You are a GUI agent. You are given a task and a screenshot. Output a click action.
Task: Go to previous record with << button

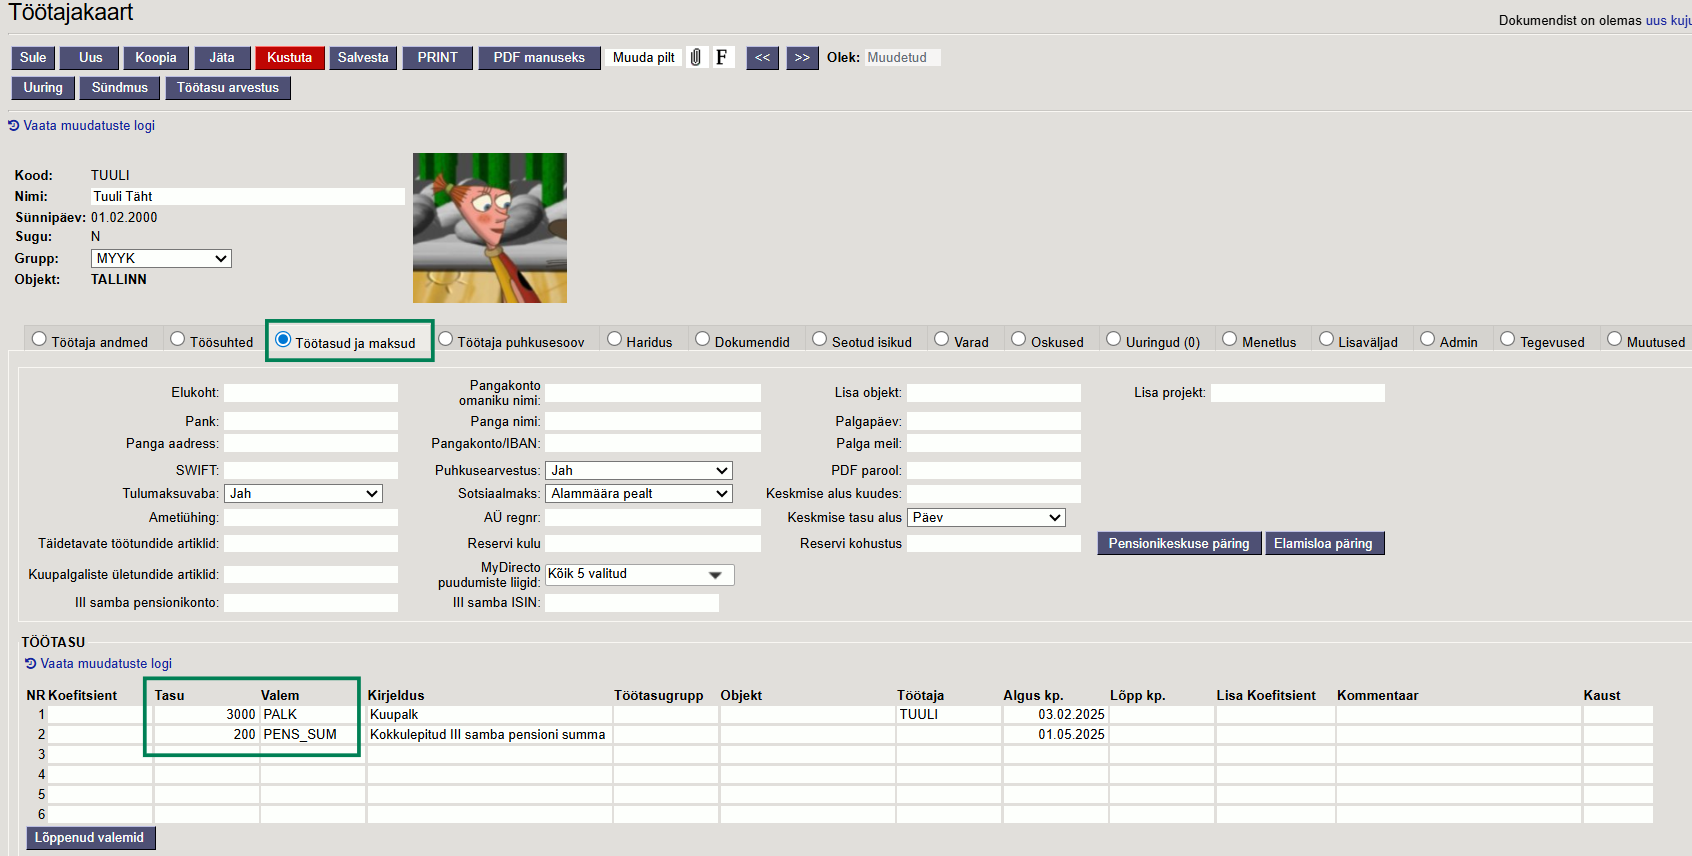click(x=762, y=58)
